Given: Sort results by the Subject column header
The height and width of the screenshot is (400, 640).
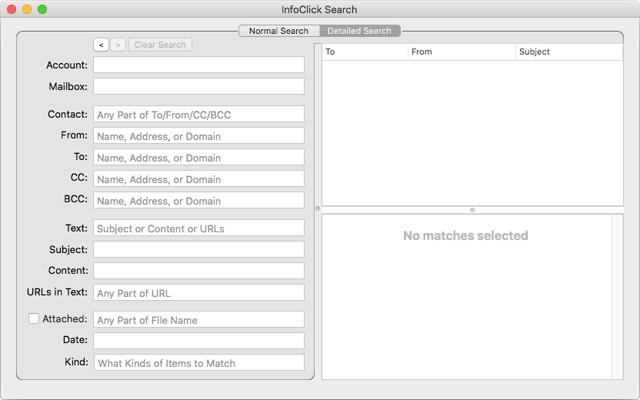Looking at the screenshot, I should click(x=569, y=52).
